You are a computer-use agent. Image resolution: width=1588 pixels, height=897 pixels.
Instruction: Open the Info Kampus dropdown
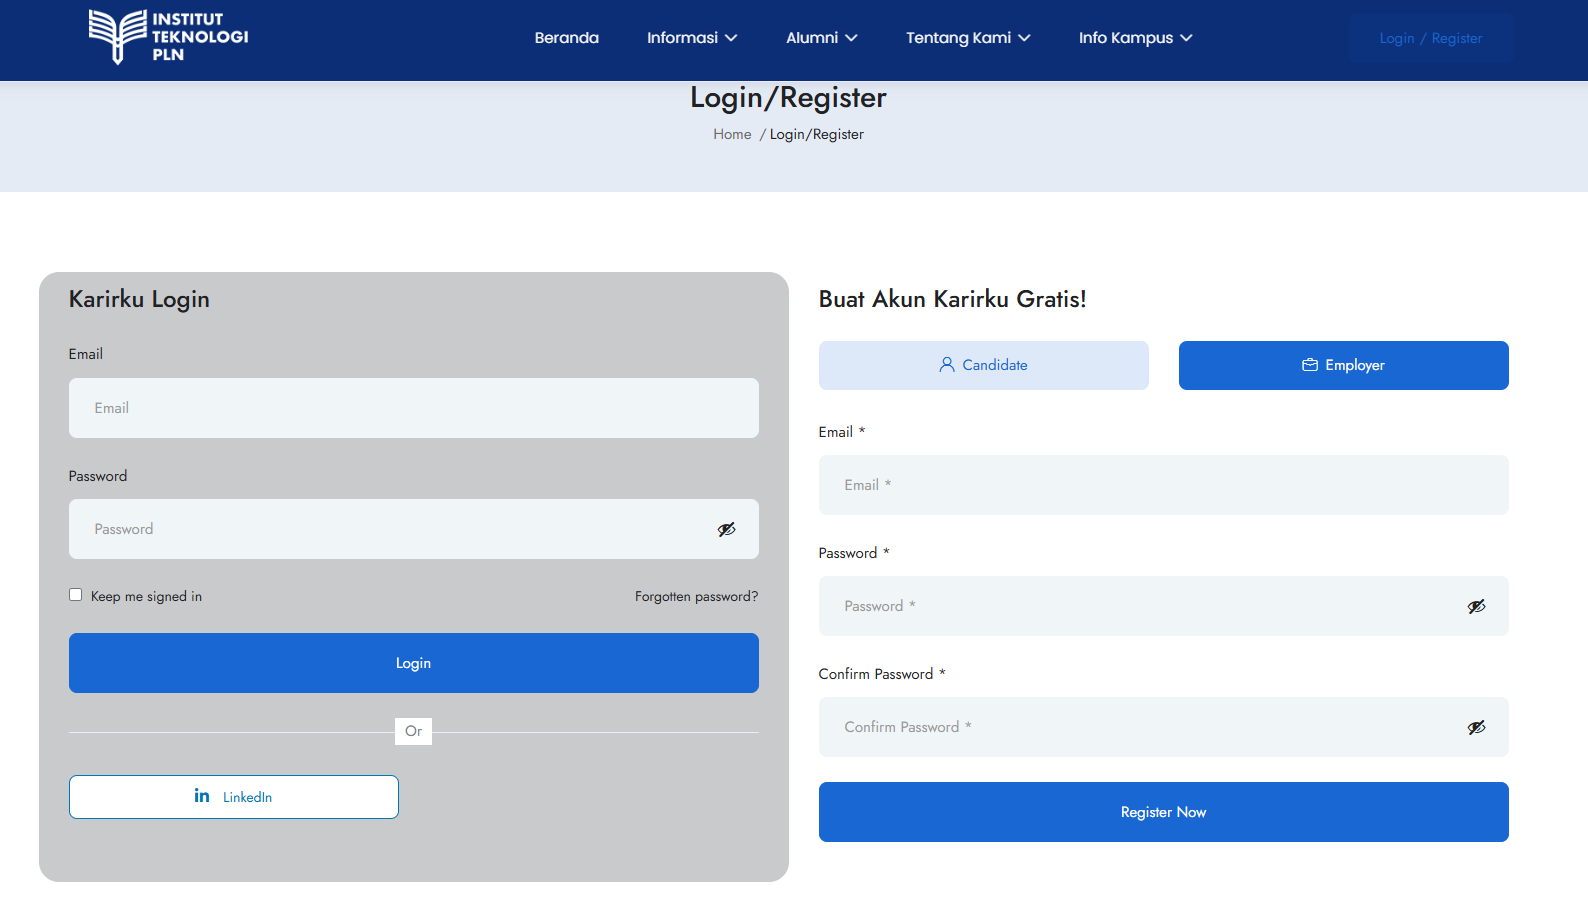(x=1135, y=38)
